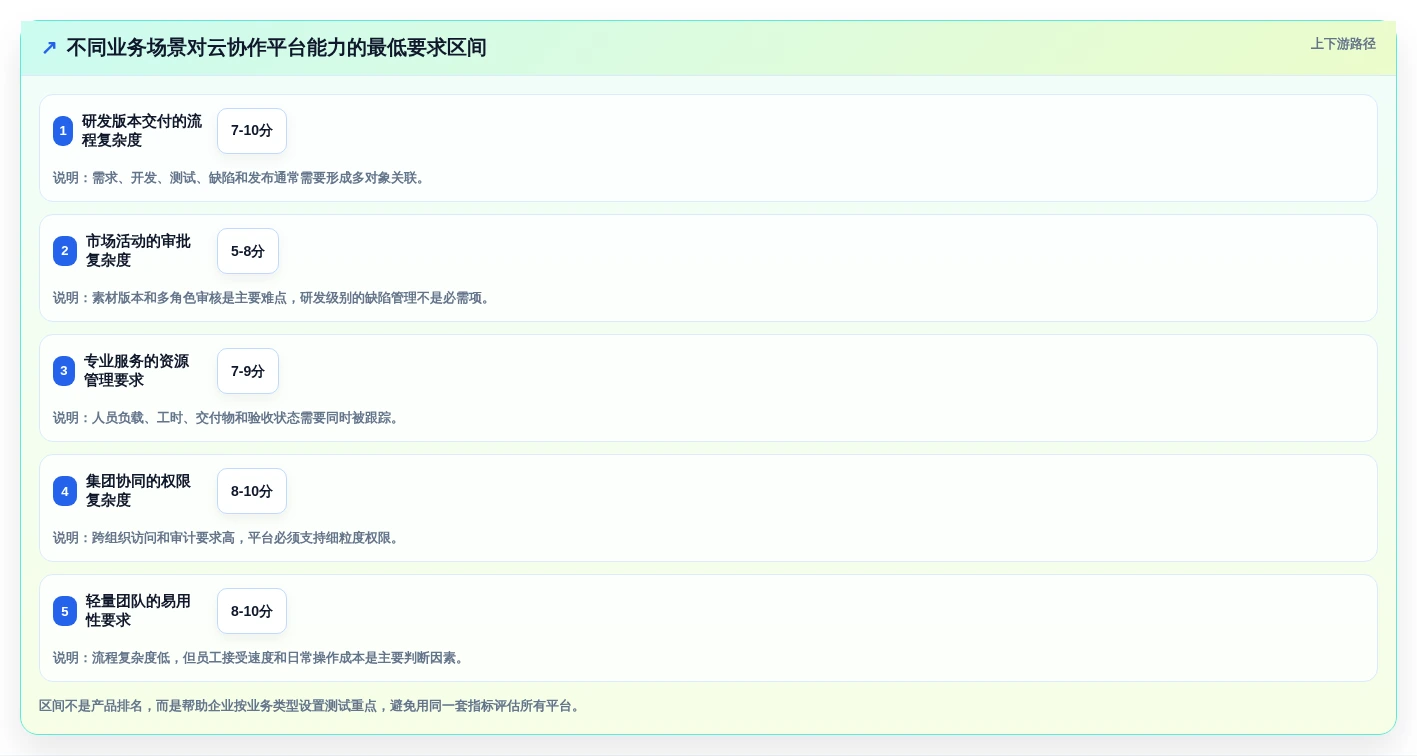
Task: Click the description starting 说明：跨组织访问和审计
Action: 228,538
